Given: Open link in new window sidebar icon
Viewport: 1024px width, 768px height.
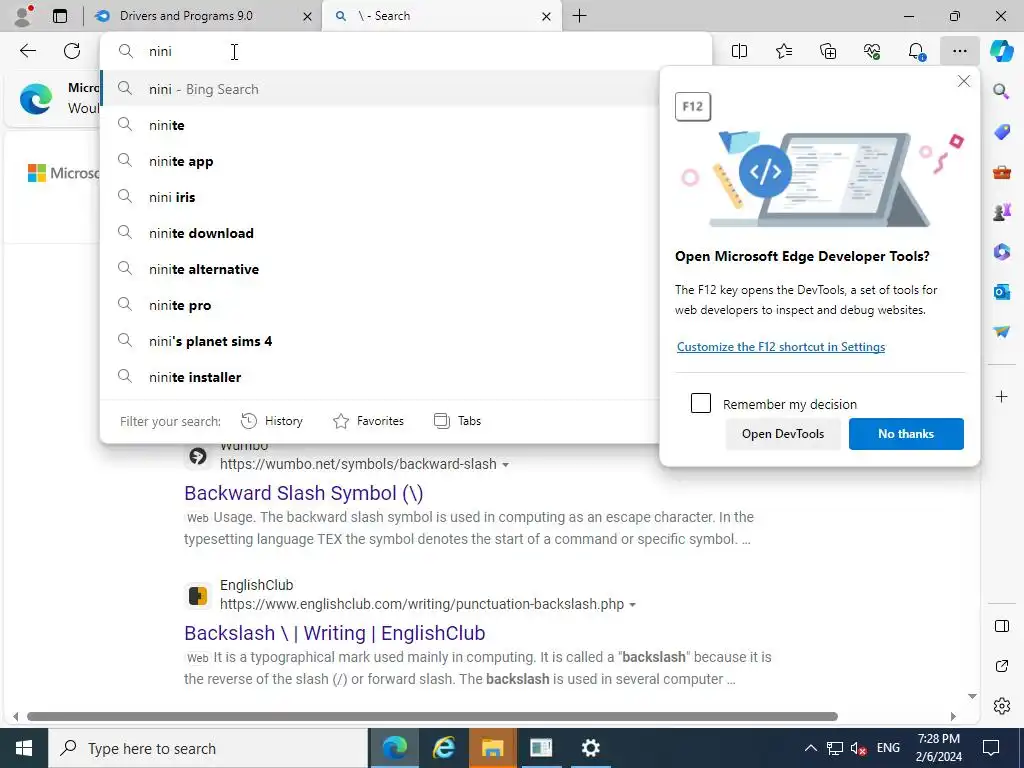Looking at the screenshot, I should (x=1001, y=666).
